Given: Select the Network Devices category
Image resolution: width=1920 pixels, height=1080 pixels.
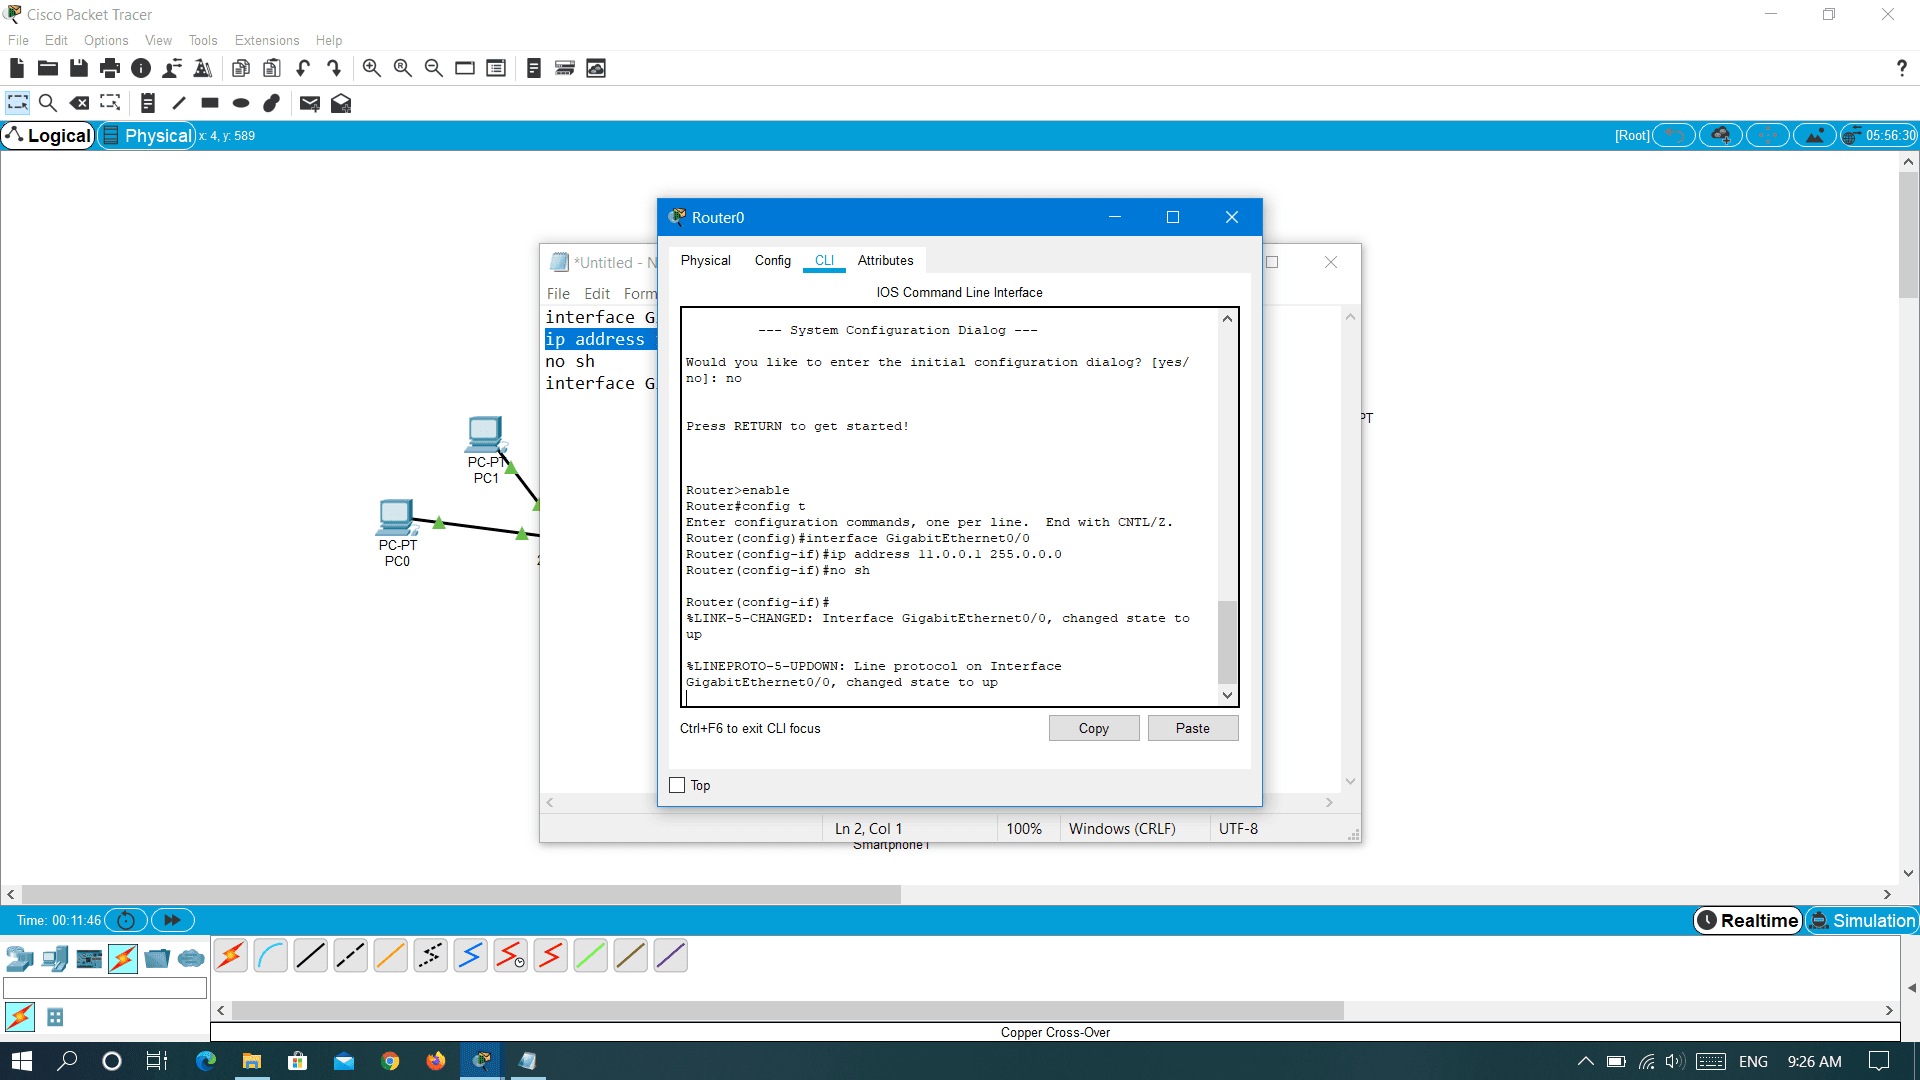Looking at the screenshot, I should tap(20, 958).
